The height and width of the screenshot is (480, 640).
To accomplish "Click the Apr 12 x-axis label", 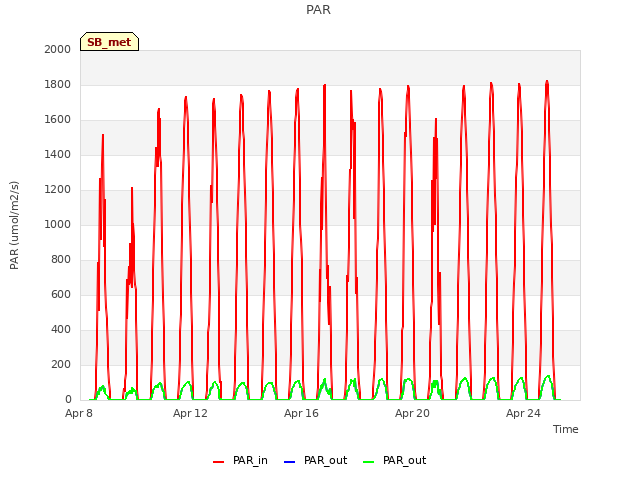I will 190,413.
